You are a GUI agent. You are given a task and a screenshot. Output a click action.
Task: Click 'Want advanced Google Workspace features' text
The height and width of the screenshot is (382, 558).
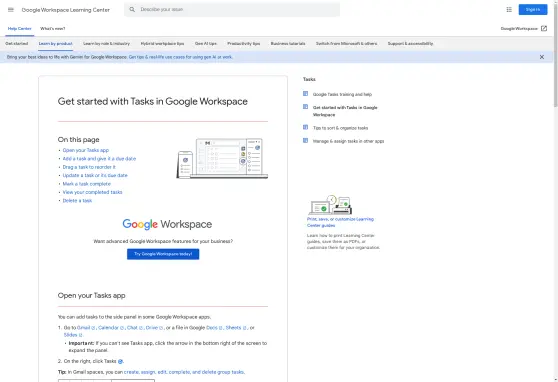point(163,241)
